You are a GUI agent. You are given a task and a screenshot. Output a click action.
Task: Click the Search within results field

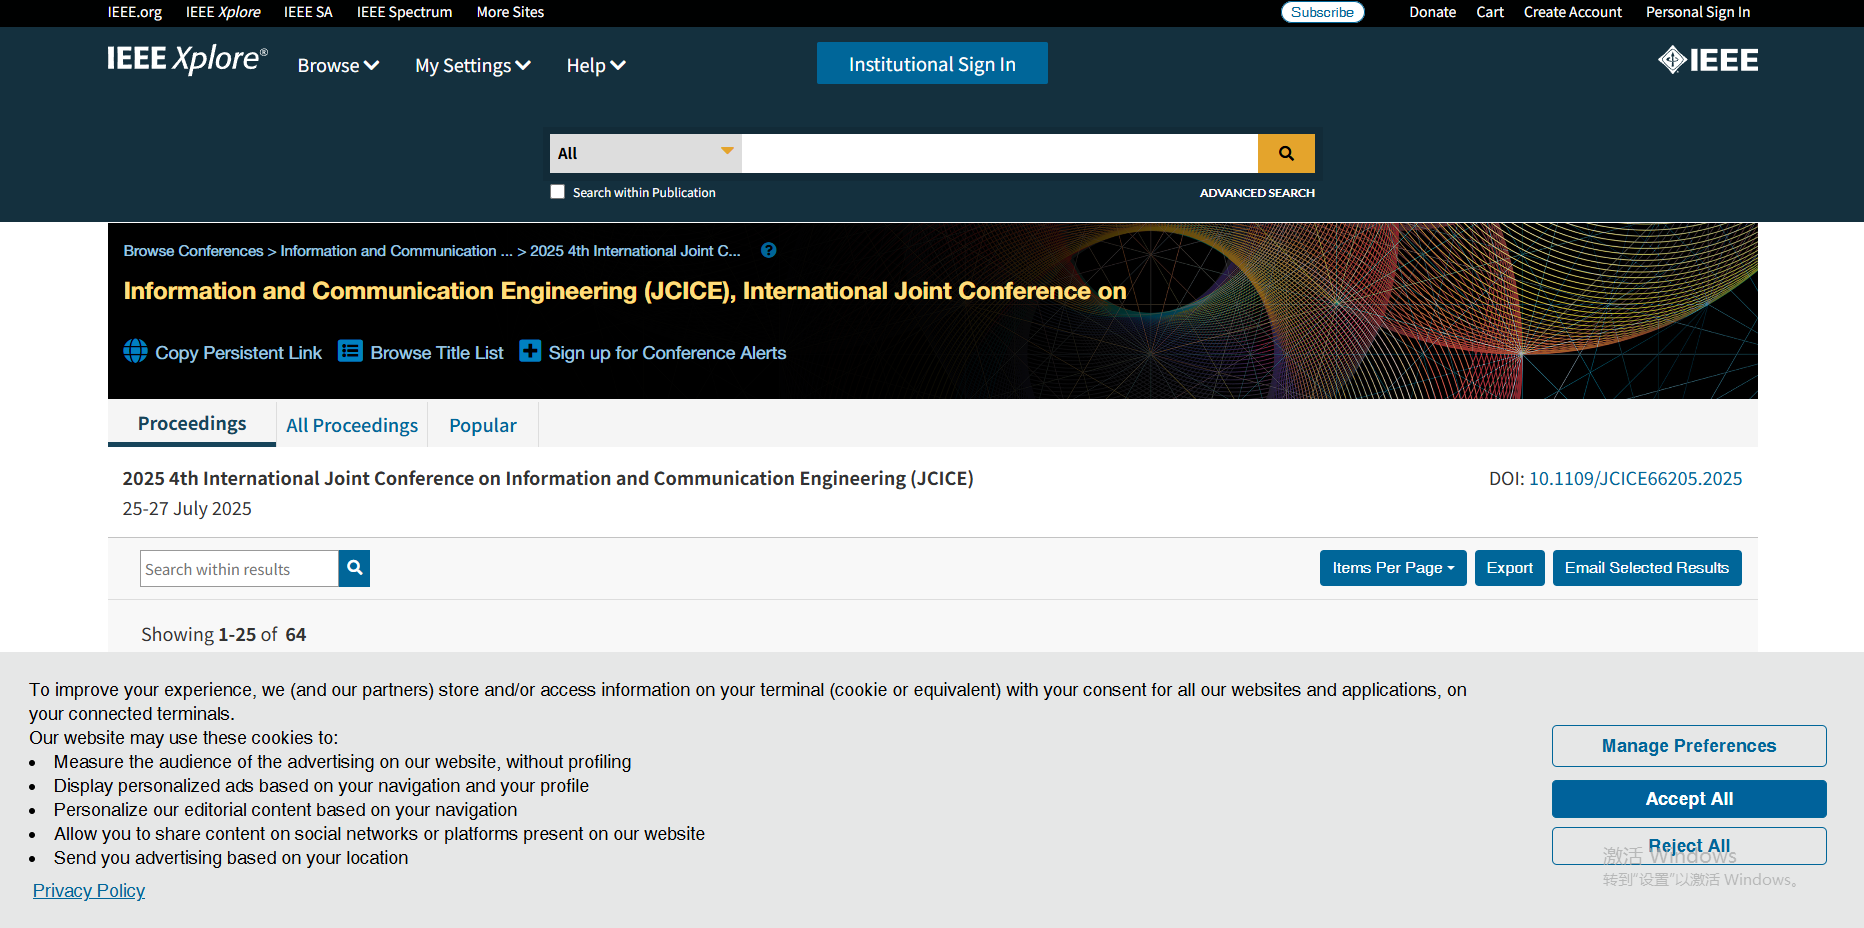click(239, 569)
